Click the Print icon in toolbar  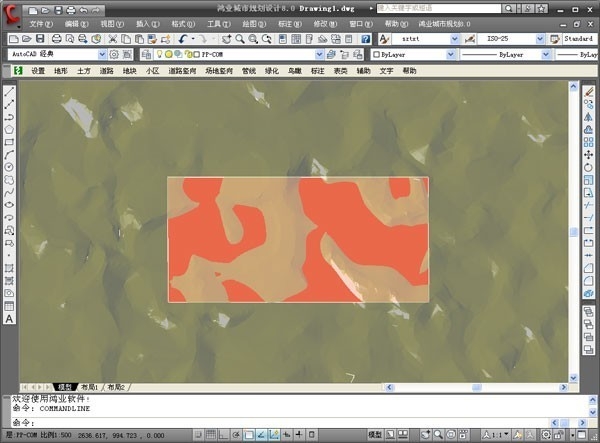pyautogui.click(x=58, y=38)
